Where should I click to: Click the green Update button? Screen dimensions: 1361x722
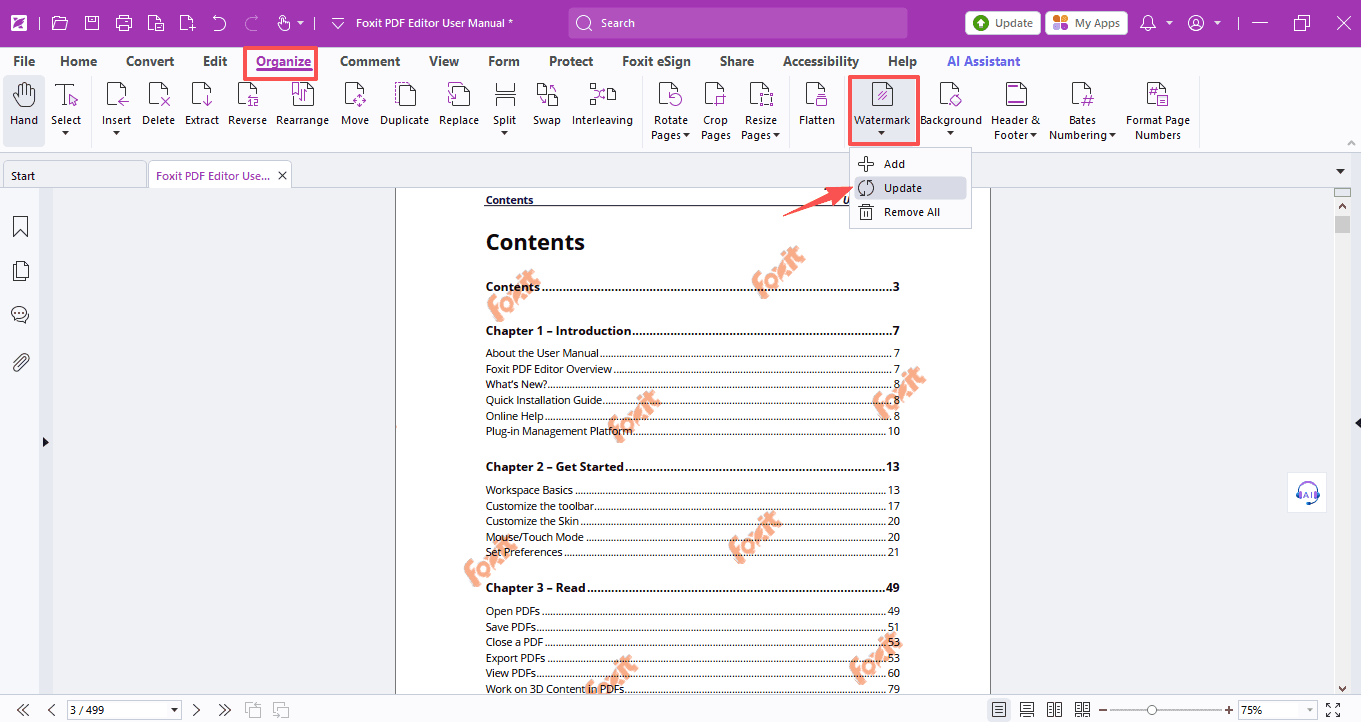[1003, 23]
